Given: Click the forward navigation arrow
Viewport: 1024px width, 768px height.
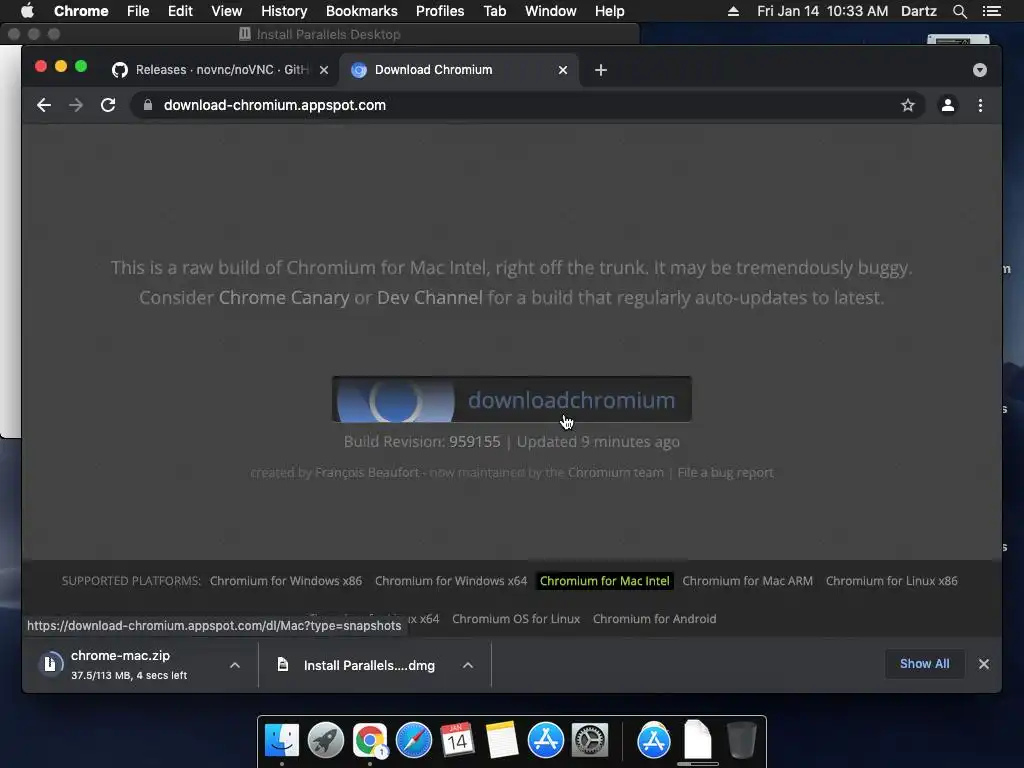Looking at the screenshot, I should (76, 105).
